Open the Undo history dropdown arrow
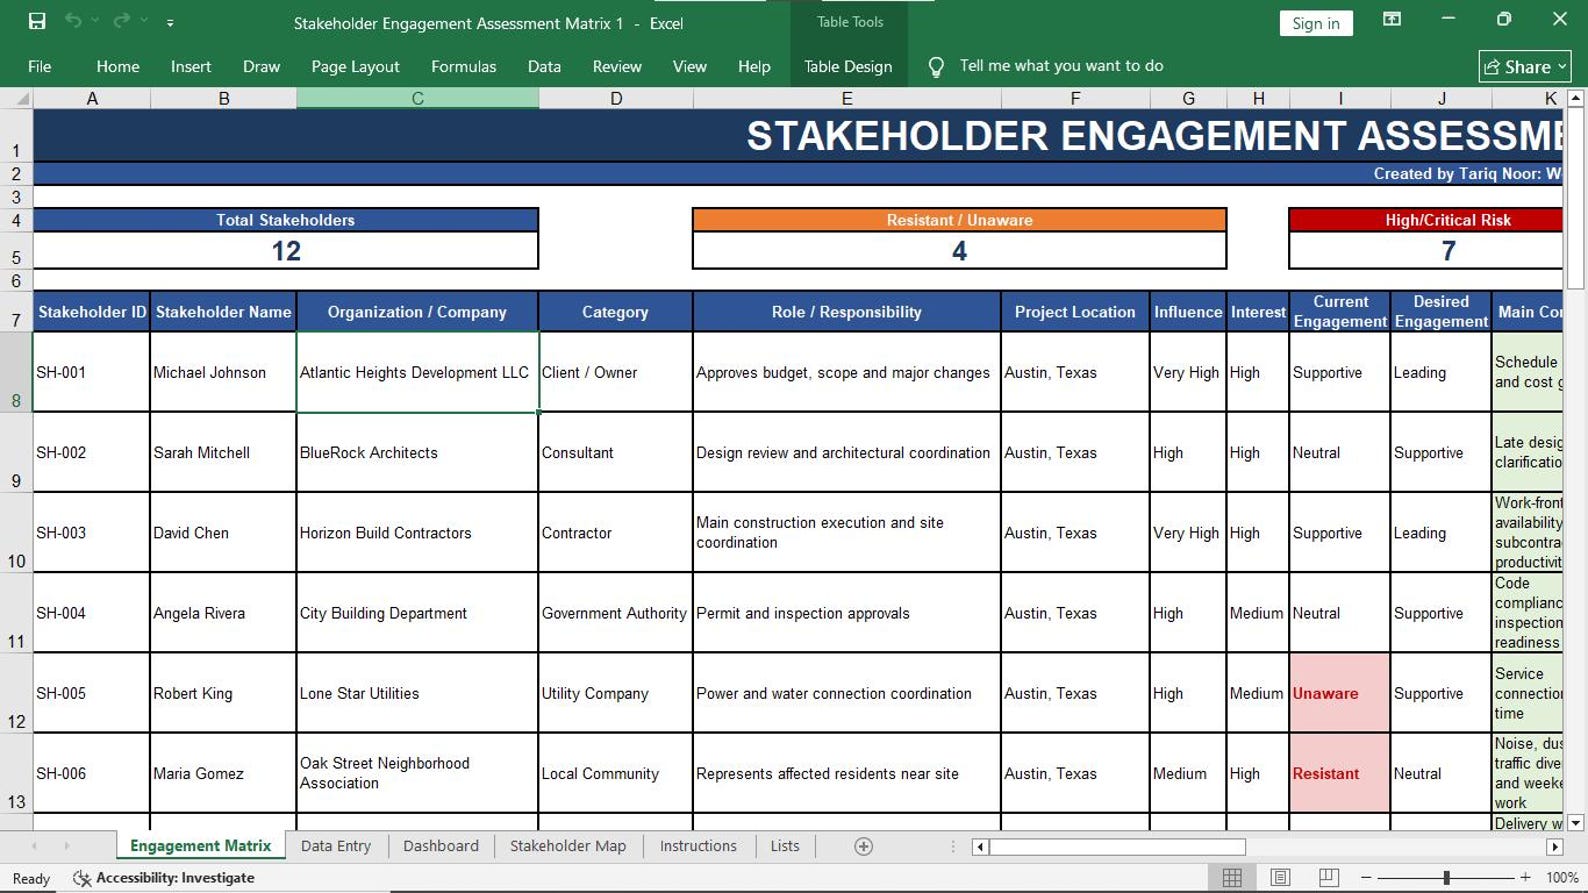 [x=95, y=21]
